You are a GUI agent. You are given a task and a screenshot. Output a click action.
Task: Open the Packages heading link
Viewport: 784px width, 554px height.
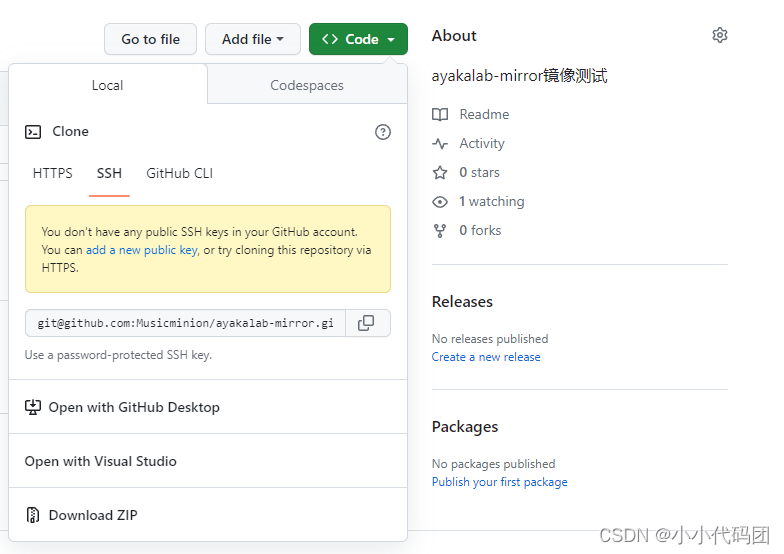pyautogui.click(x=465, y=427)
